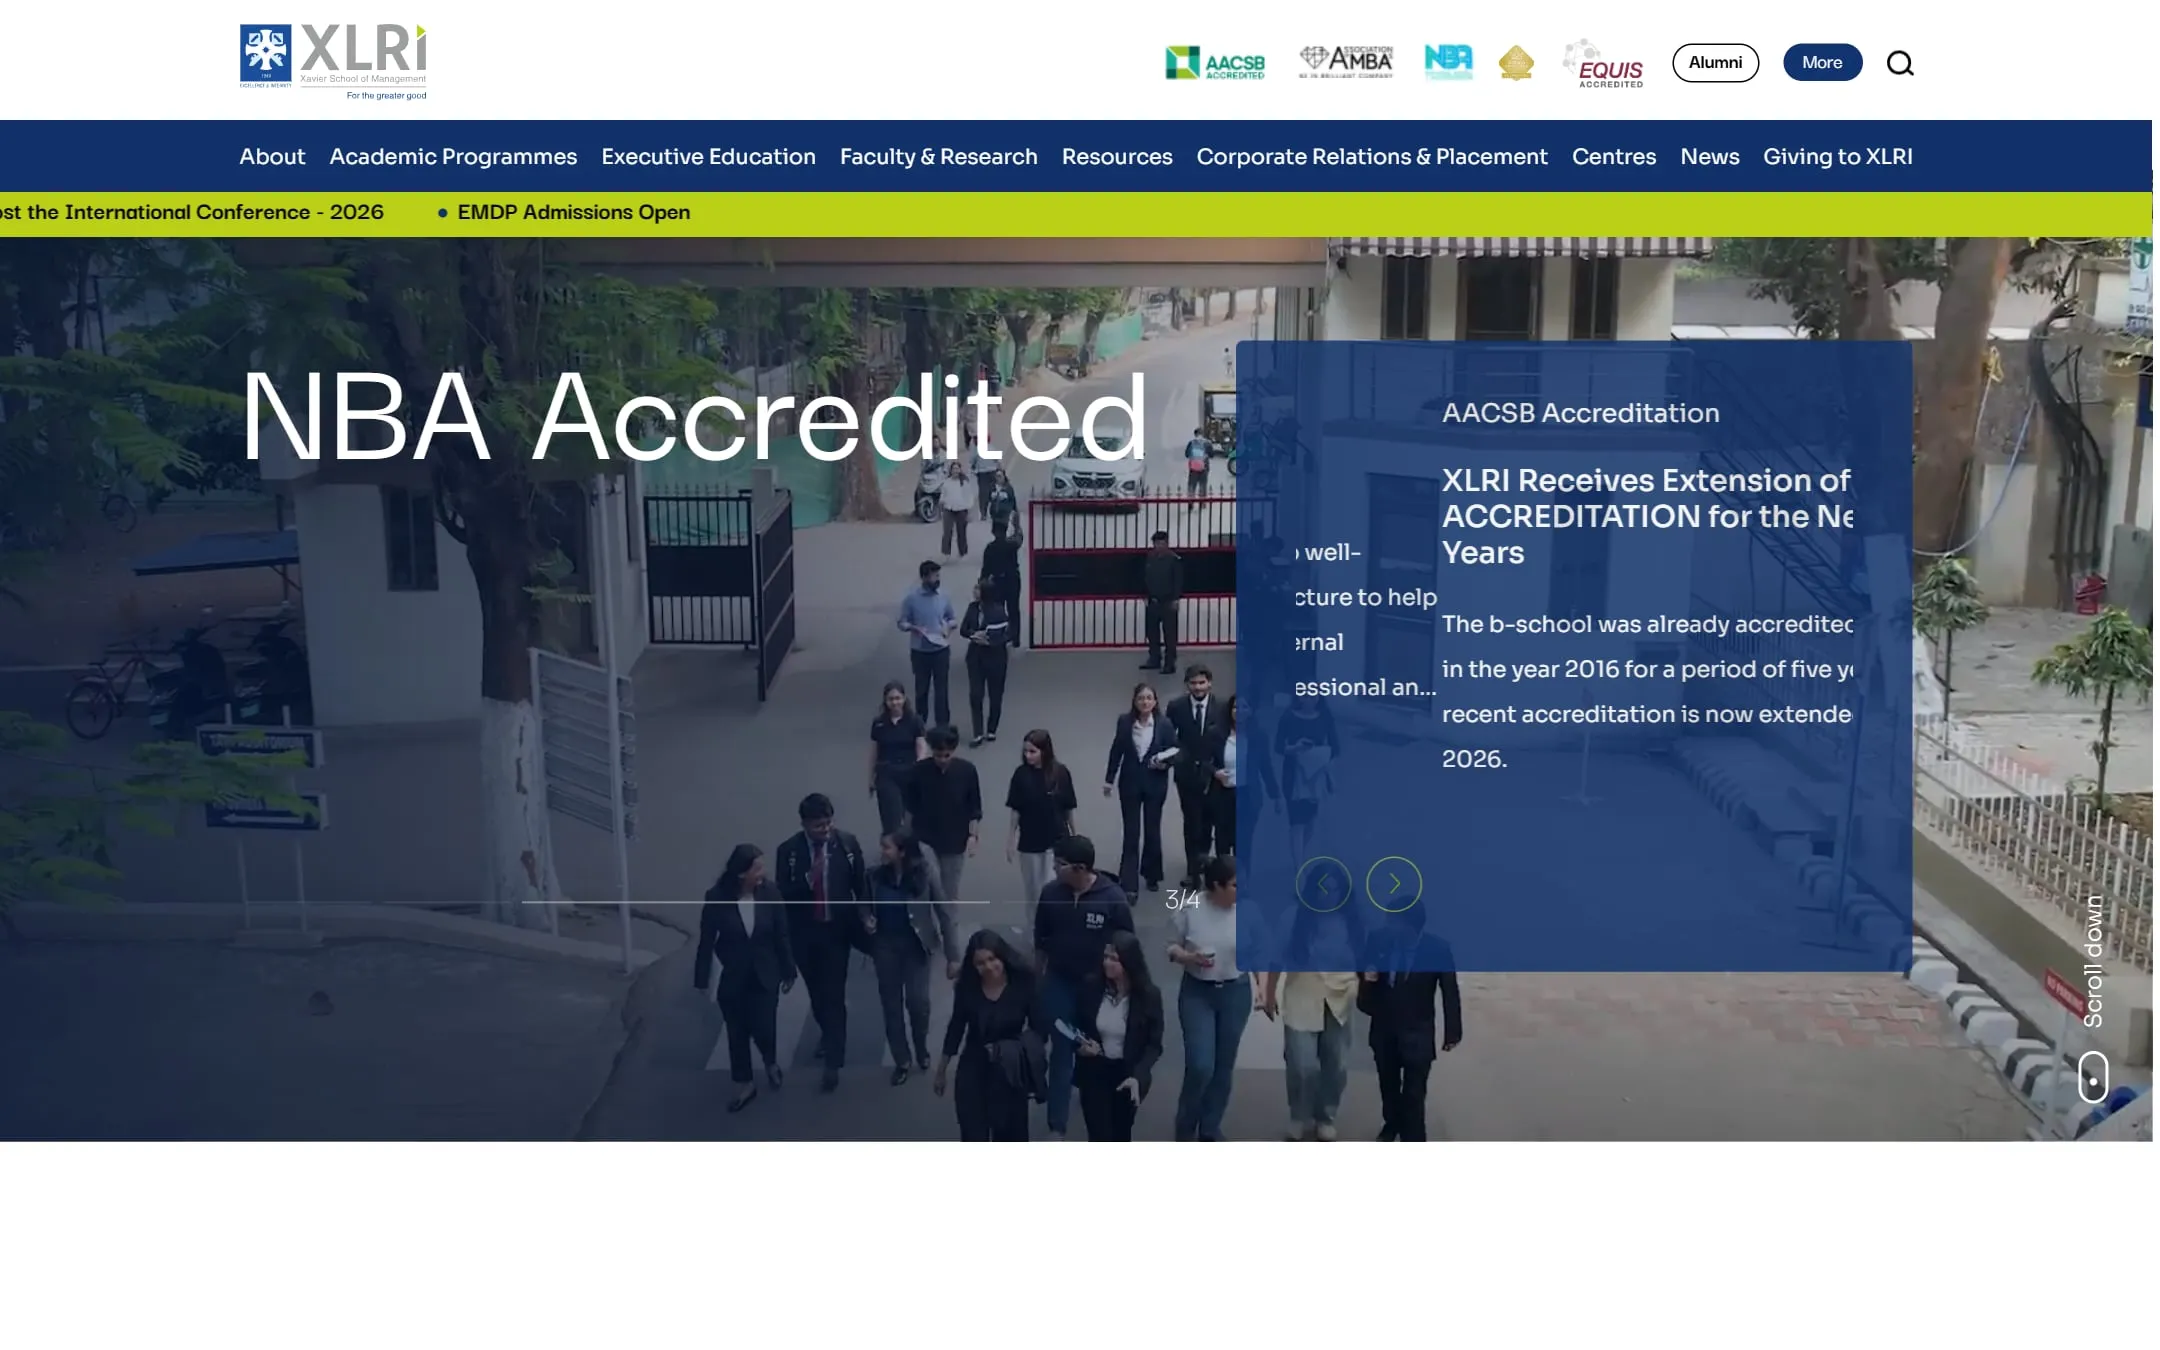
Task: Open search with the magnifier icon
Action: (x=1900, y=63)
